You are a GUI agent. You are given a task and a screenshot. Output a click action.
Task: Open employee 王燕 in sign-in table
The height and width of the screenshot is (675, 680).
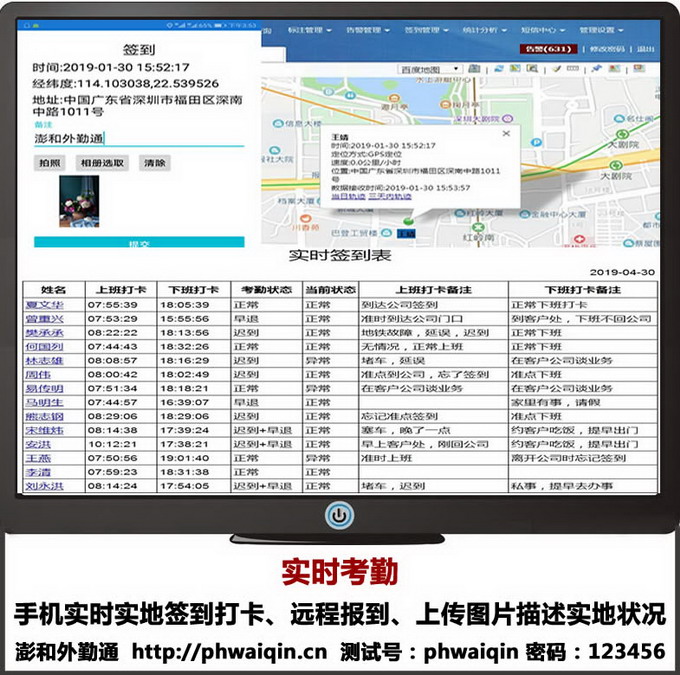point(38,458)
